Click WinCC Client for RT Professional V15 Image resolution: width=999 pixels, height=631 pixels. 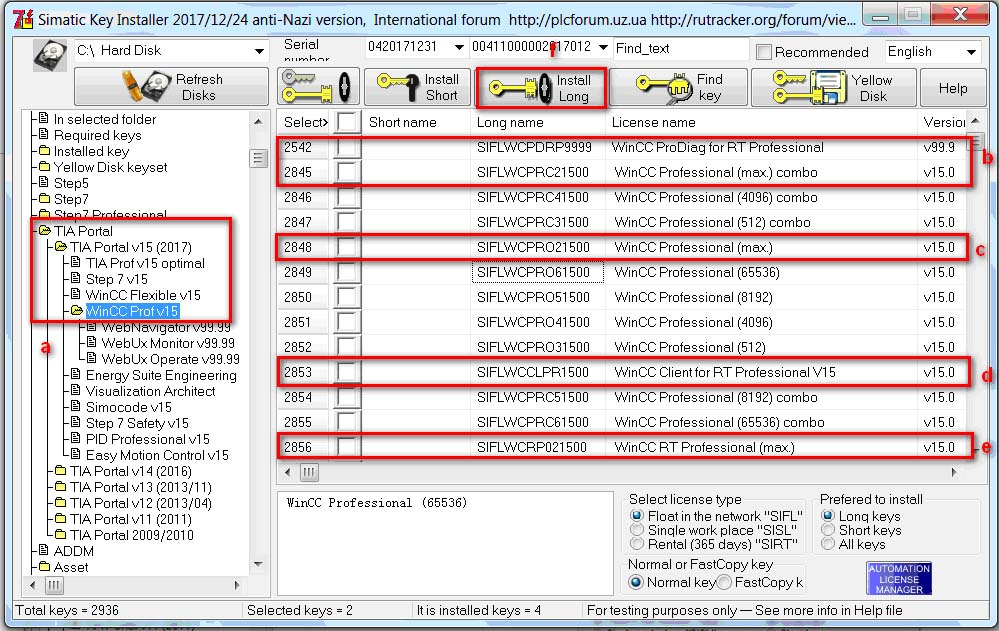click(724, 372)
